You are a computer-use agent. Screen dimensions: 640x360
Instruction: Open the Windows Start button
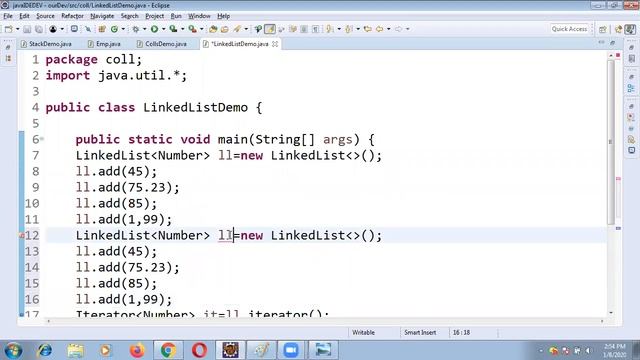coord(13,350)
